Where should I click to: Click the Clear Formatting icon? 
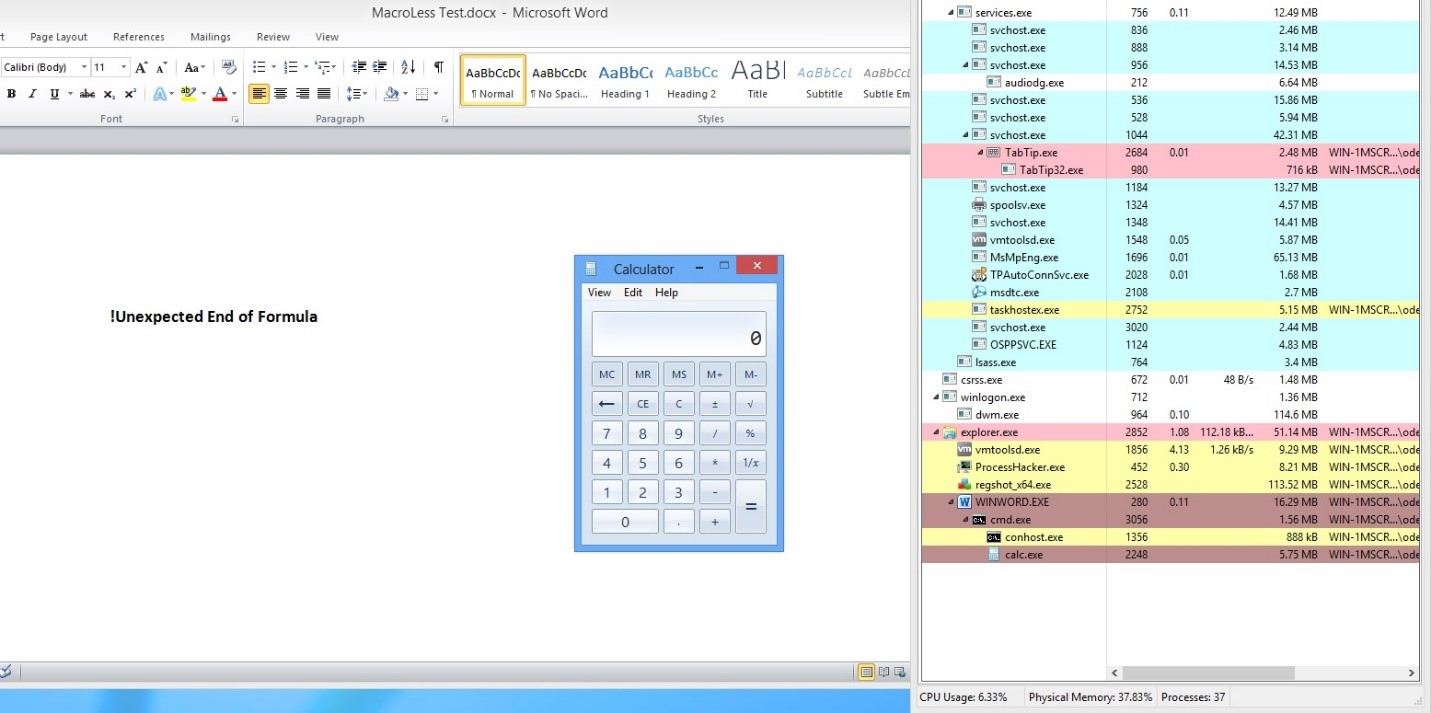[x=229, y=68]
